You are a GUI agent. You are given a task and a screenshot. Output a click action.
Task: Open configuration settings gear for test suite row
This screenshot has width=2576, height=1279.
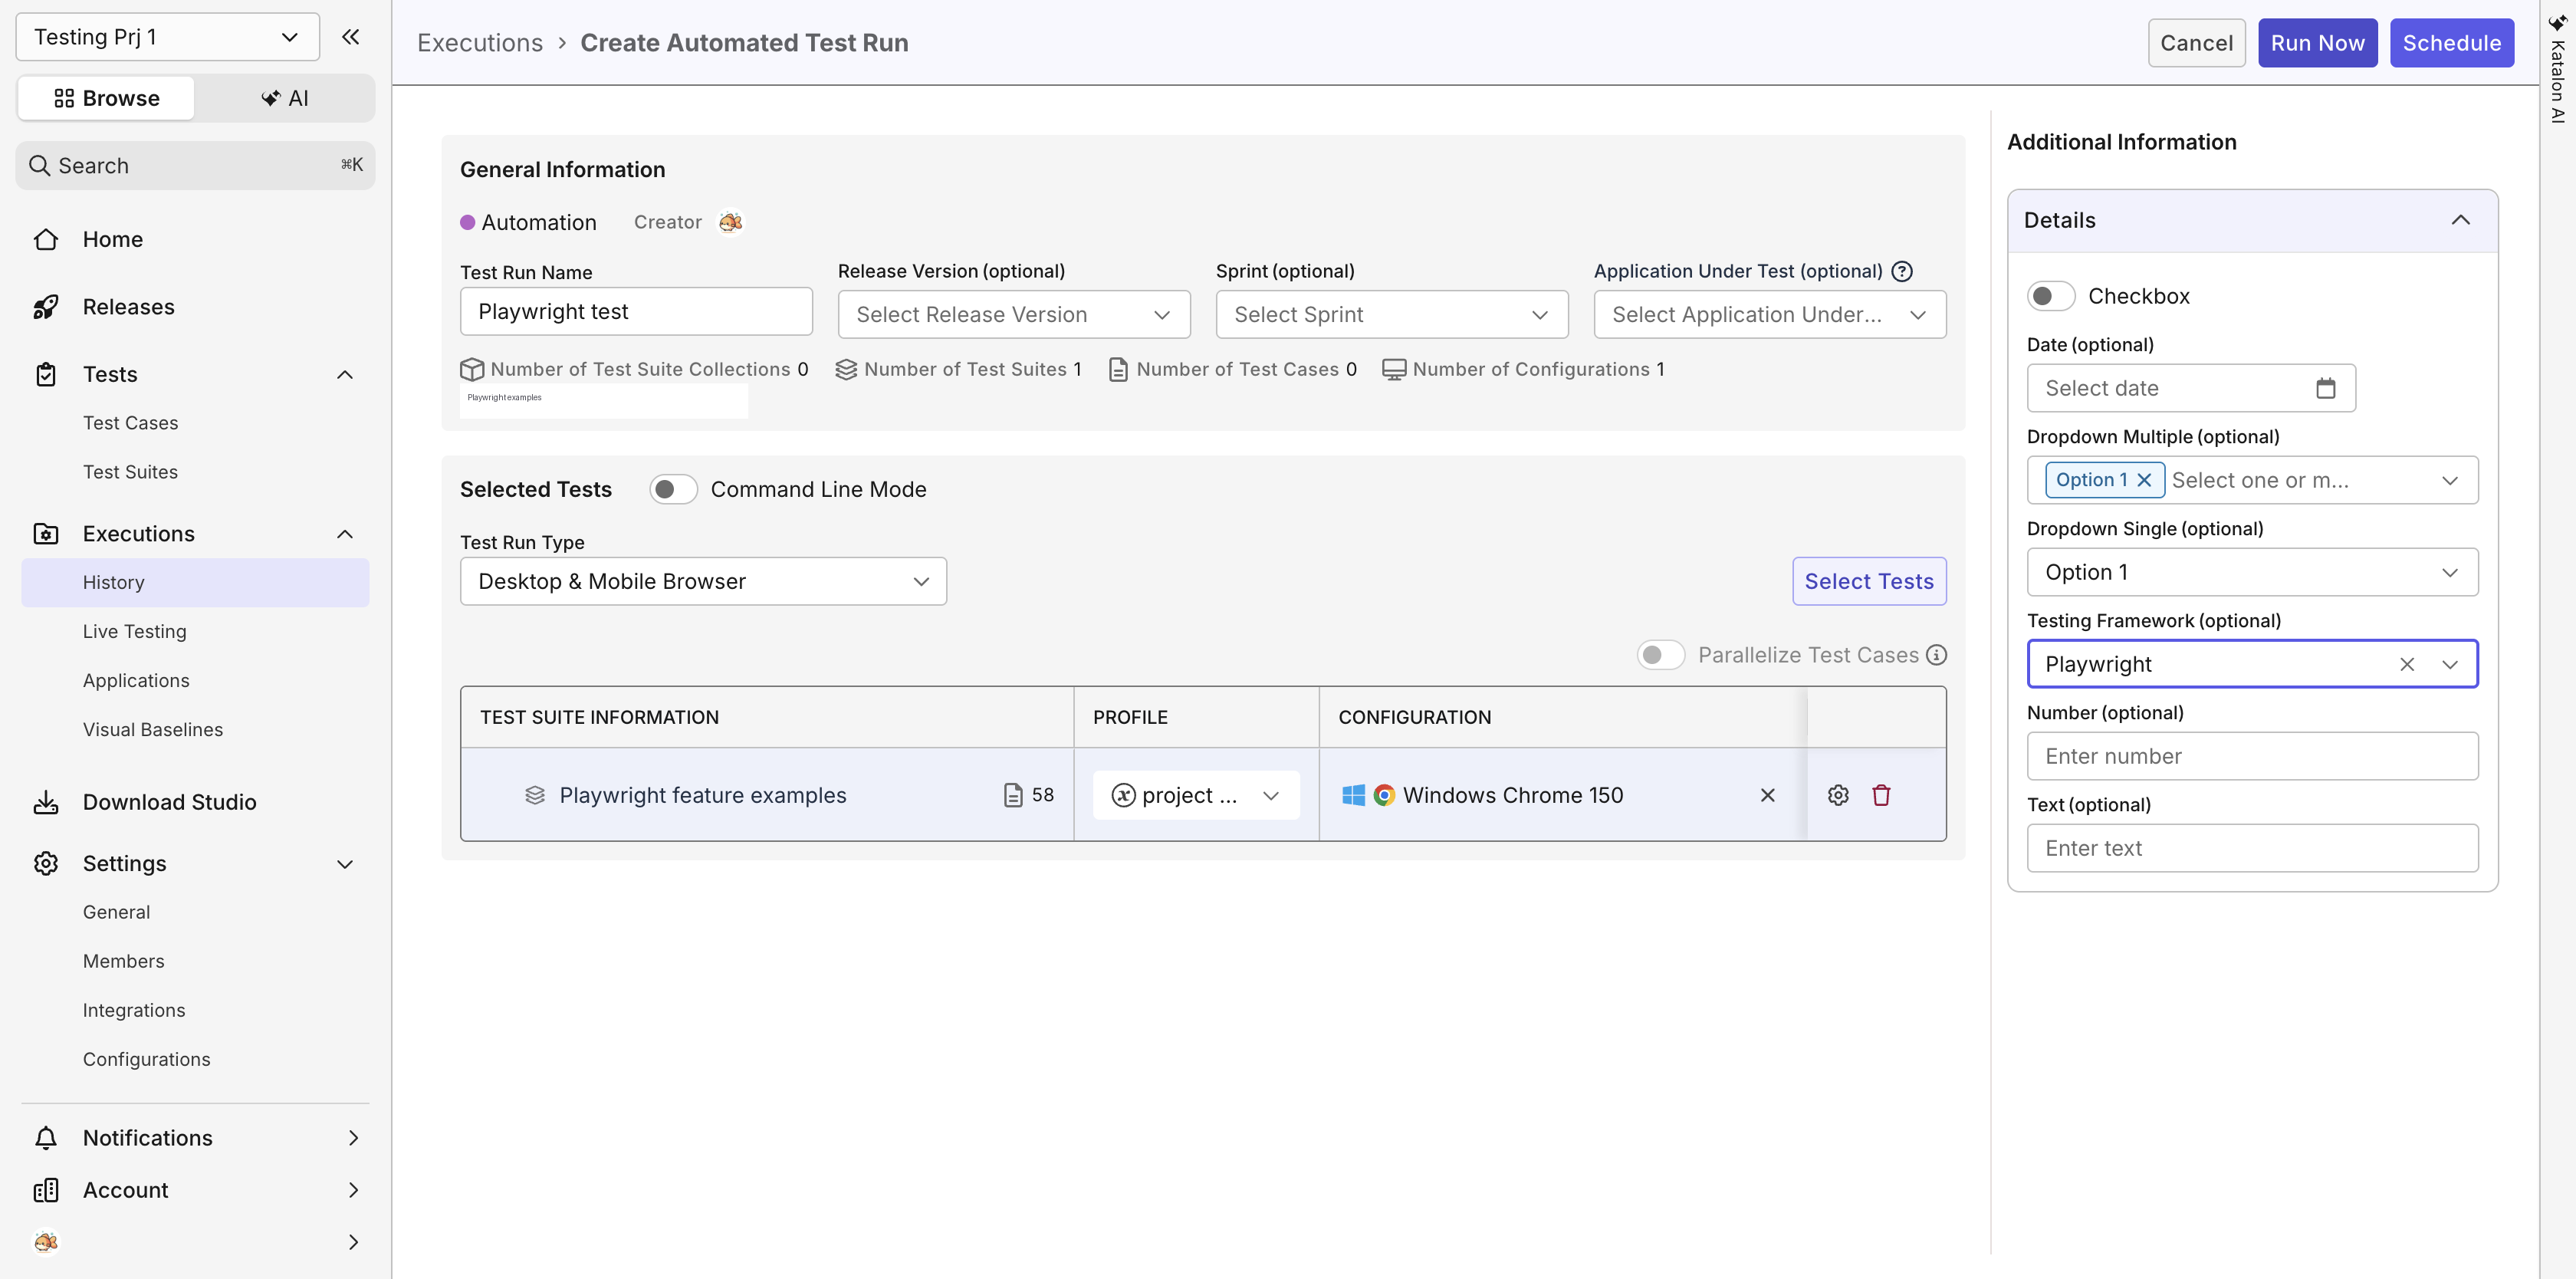tap(1838, 795)
